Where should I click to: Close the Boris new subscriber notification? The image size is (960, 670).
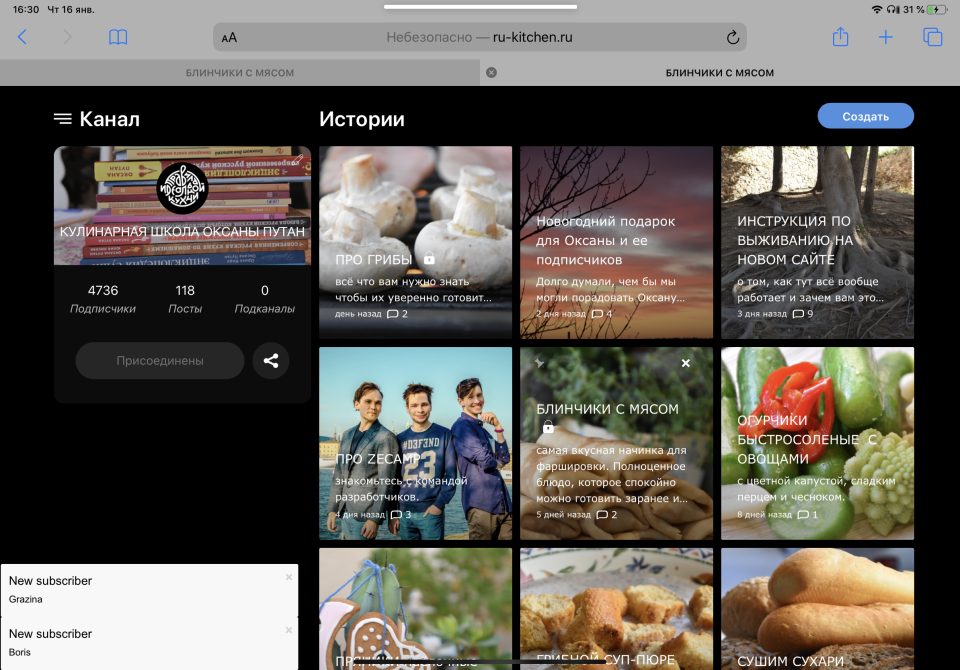289,630
